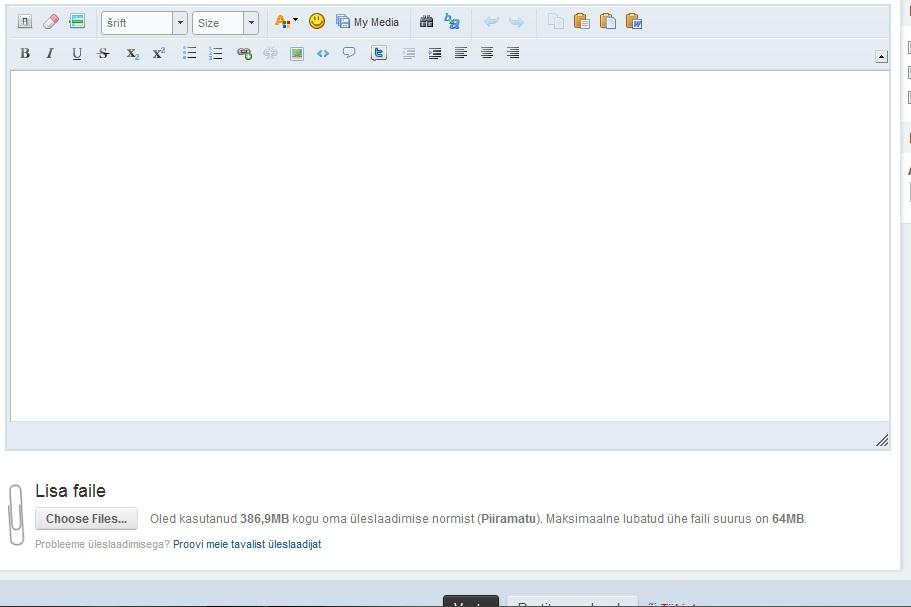Insert a quote bubble
Viewport: 911px width, 607px height.
(x=349, y=53)
